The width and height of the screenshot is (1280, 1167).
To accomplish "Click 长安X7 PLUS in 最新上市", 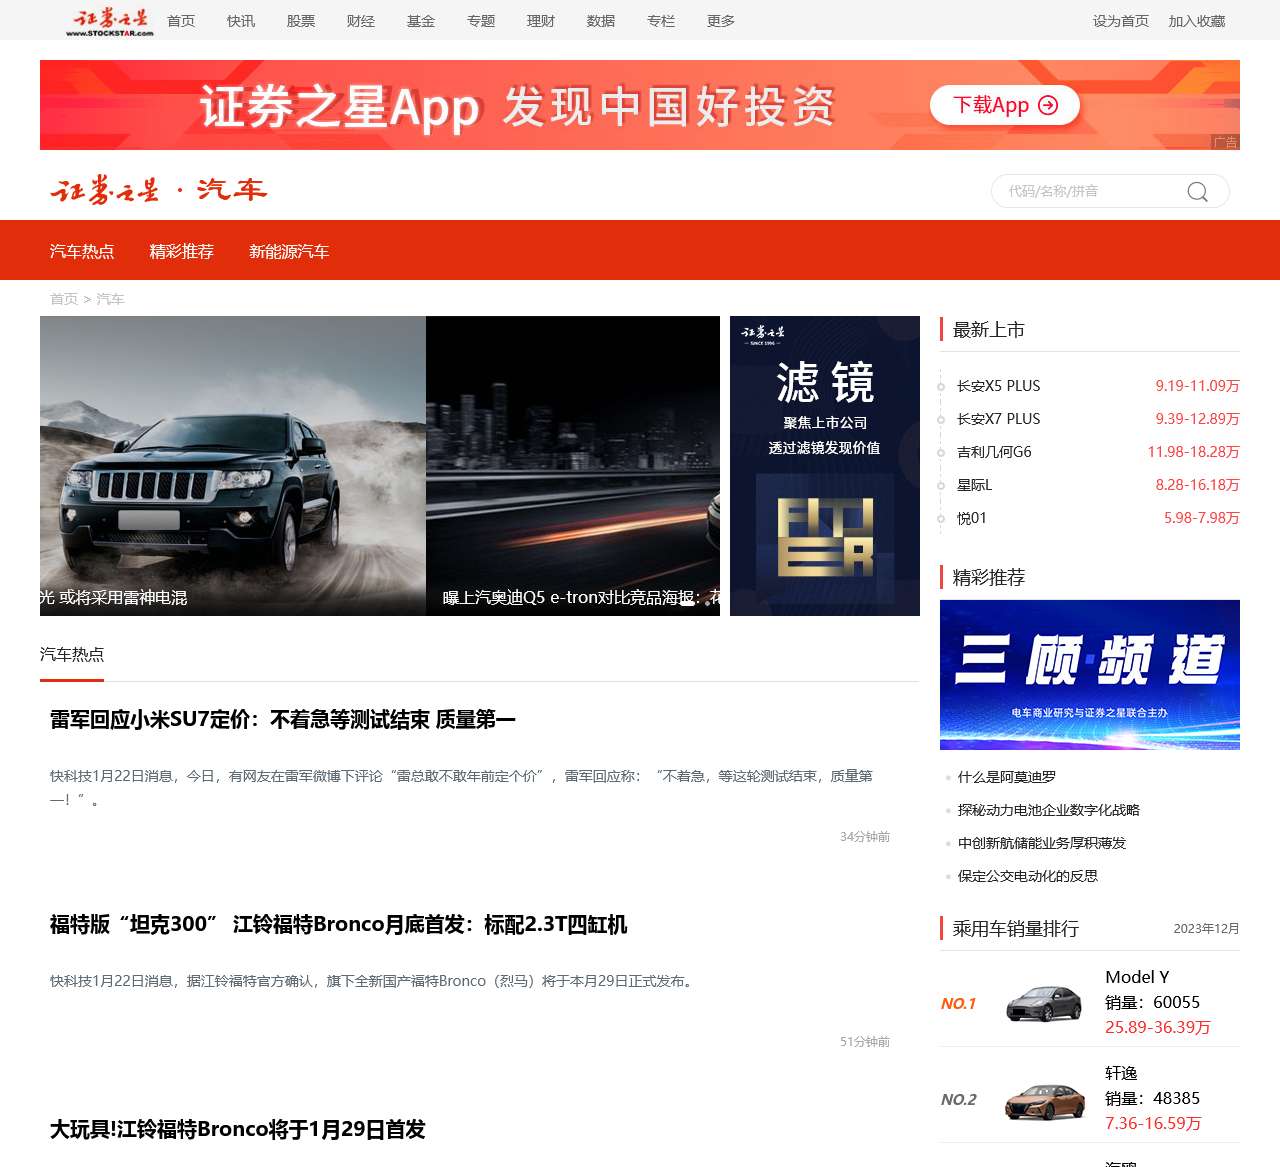I will pos(998,419).
